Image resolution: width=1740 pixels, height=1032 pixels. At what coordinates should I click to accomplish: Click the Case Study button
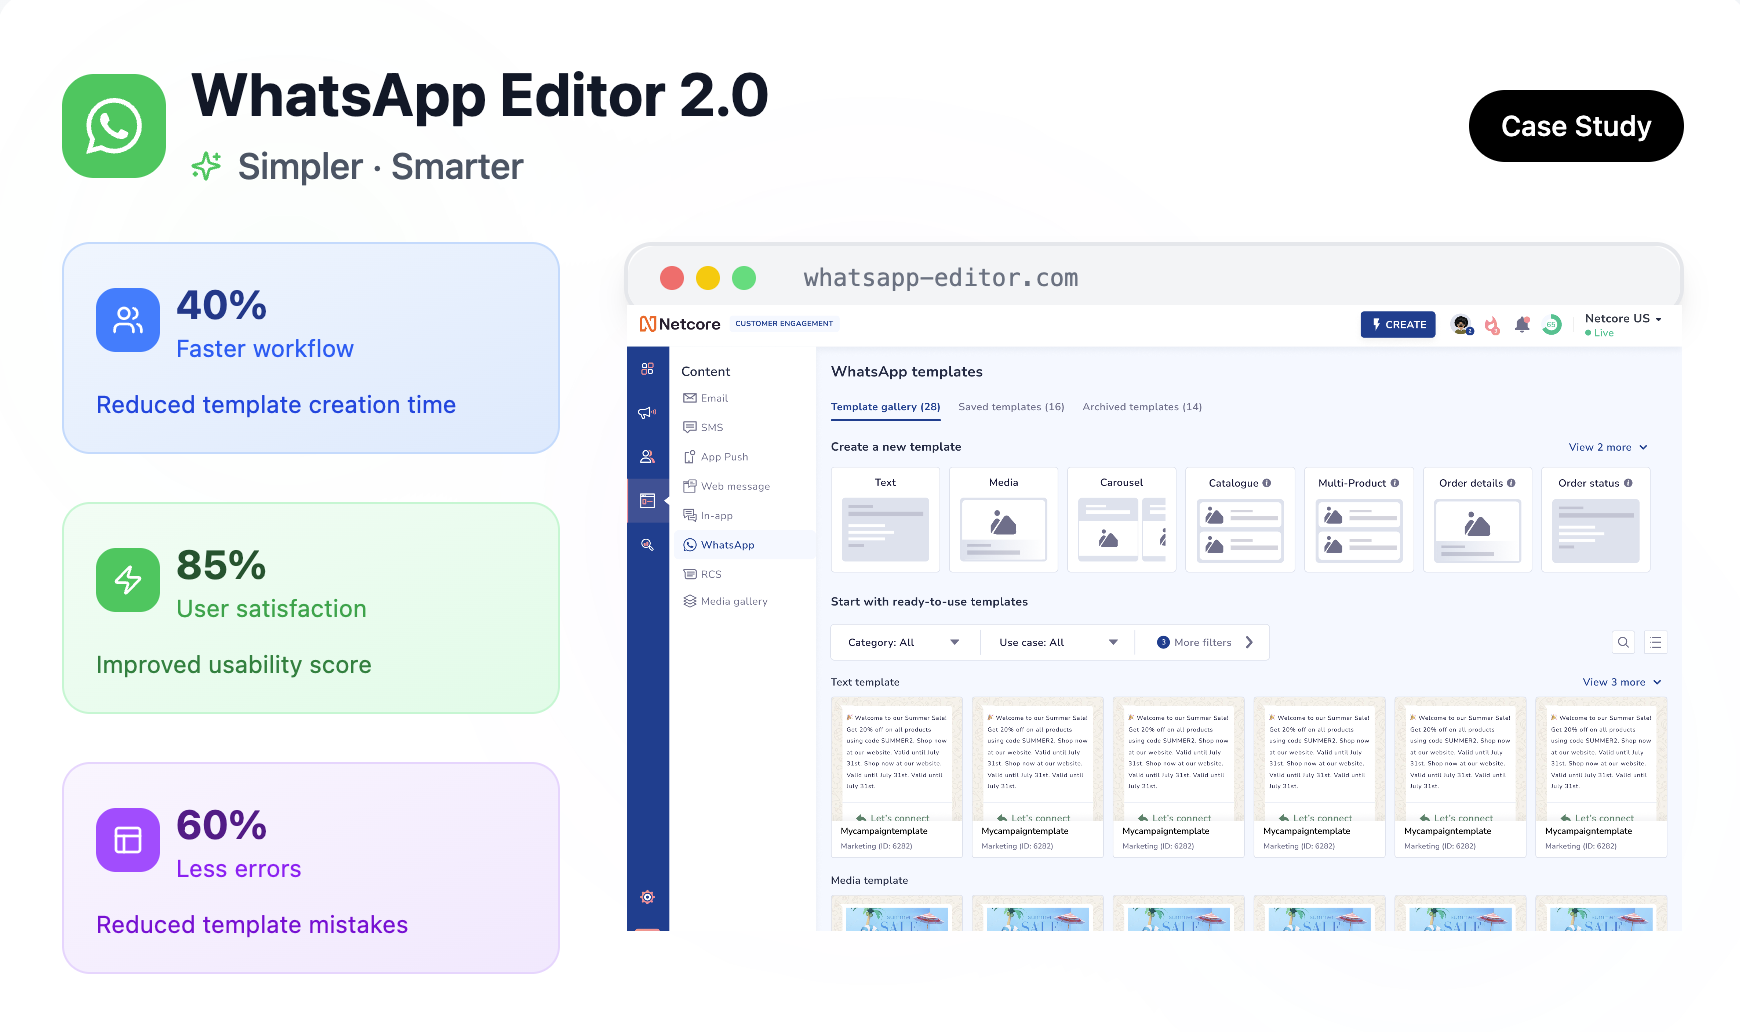1576,126
